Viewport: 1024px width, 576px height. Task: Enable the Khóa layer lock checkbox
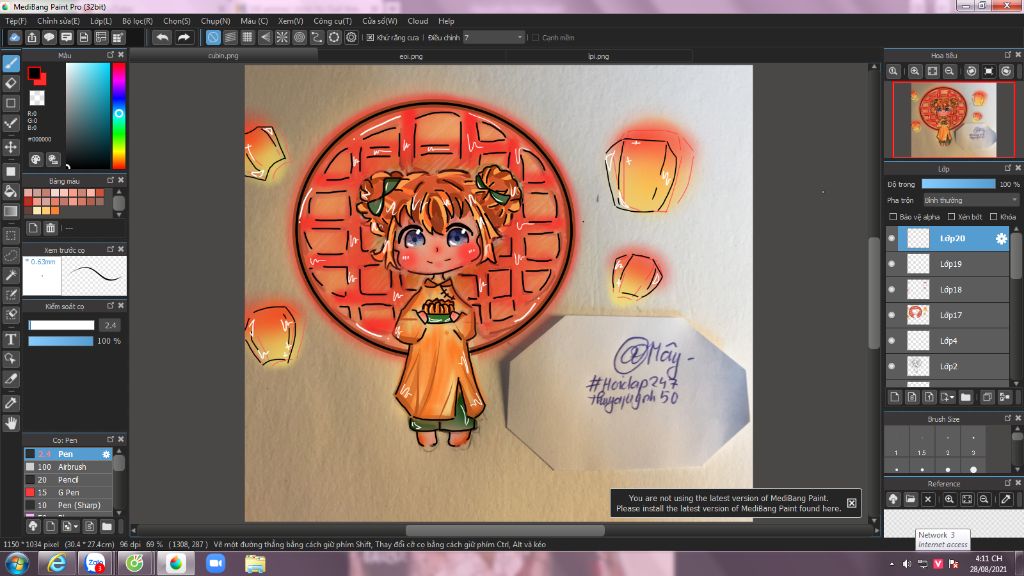(x=994, y=217)
